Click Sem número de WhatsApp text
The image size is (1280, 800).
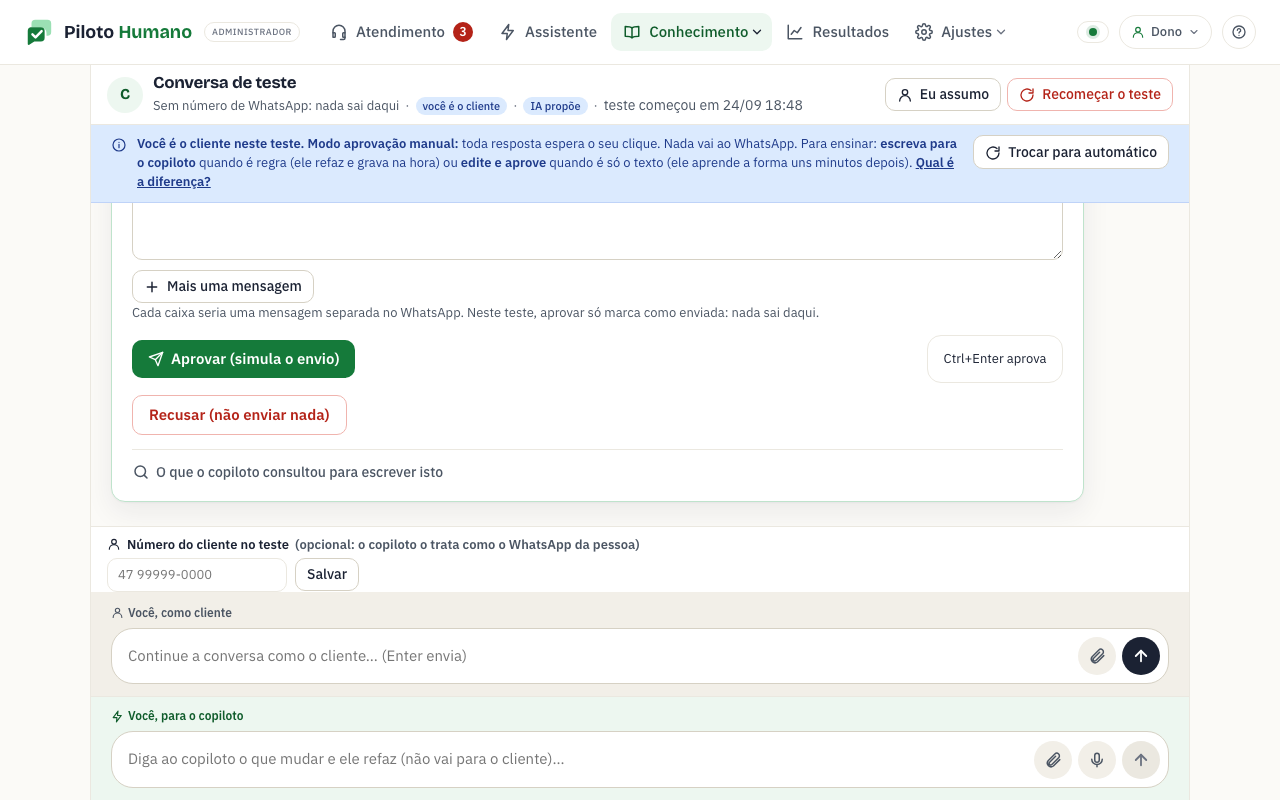(276, 106)
